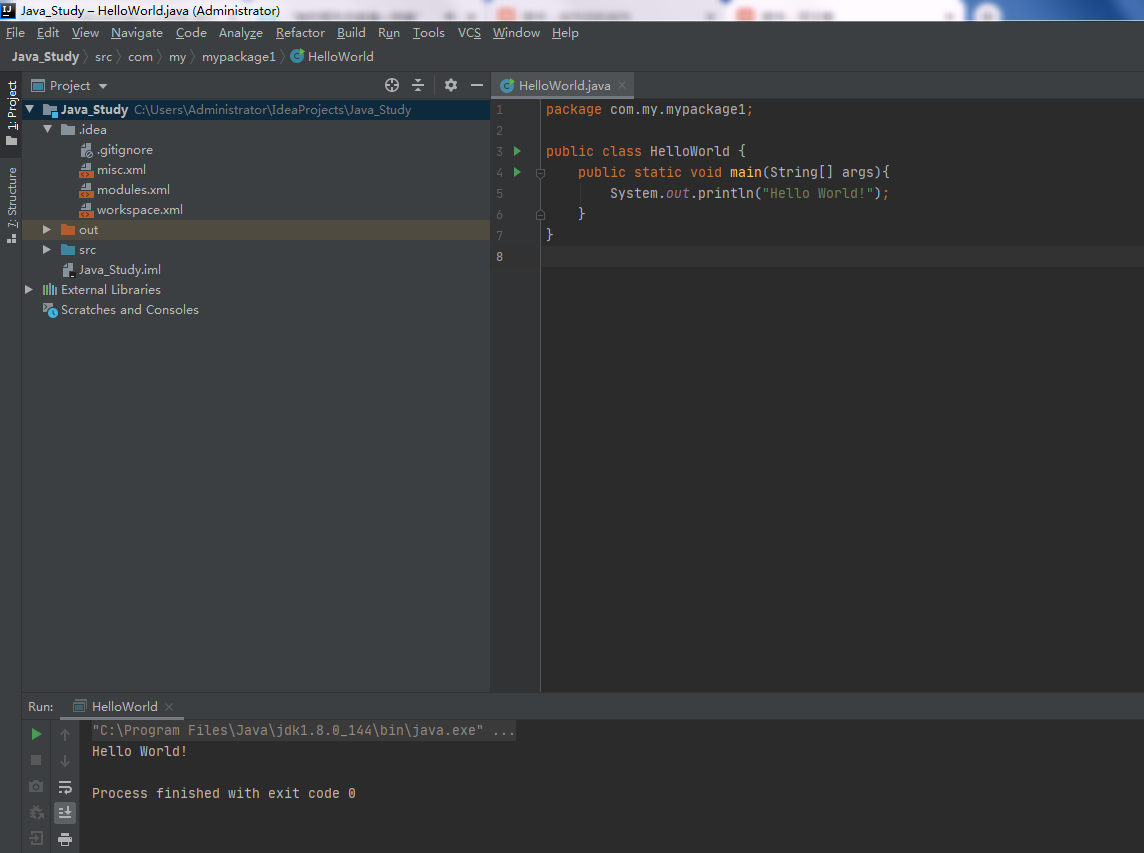The image size is (1144, 853).
Task: Open the Code menu
Action: point(191,33)
